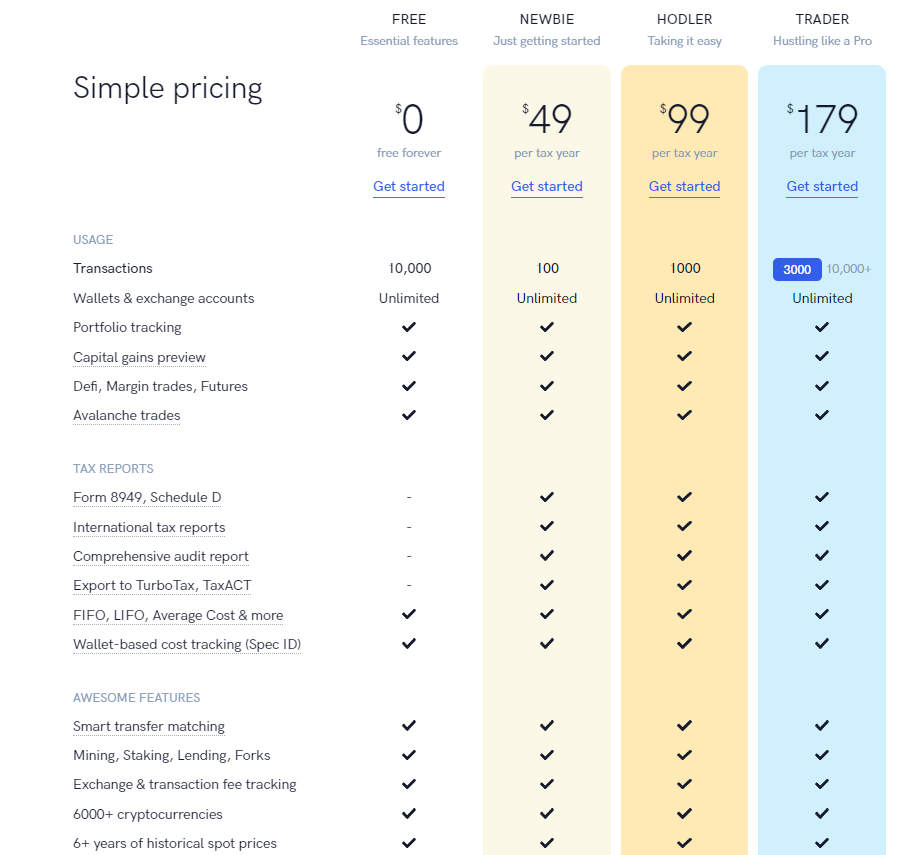Click the Form 8949, Schedule D label
The height and width of the screenshot is (855, 899).
click(147, 497)
